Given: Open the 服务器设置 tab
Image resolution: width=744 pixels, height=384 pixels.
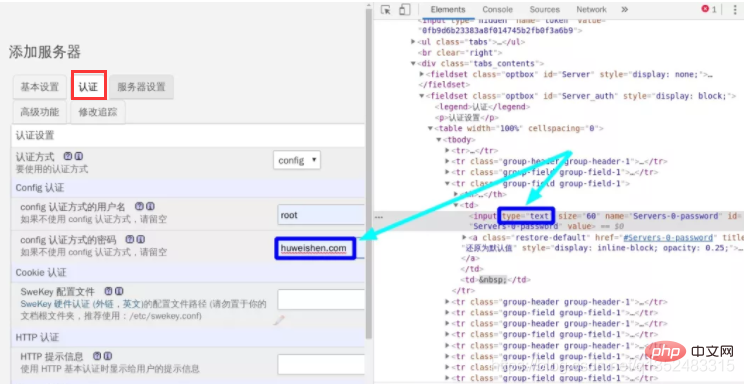Looking at the screenshot, I should [x=141, y=87].
